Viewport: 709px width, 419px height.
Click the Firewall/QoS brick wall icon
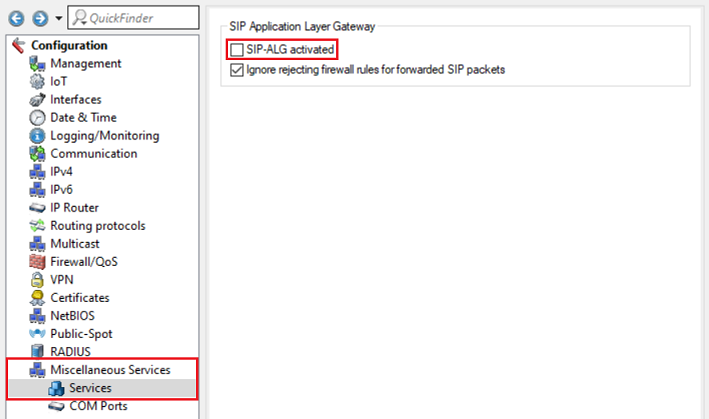(x=38, y=261)
